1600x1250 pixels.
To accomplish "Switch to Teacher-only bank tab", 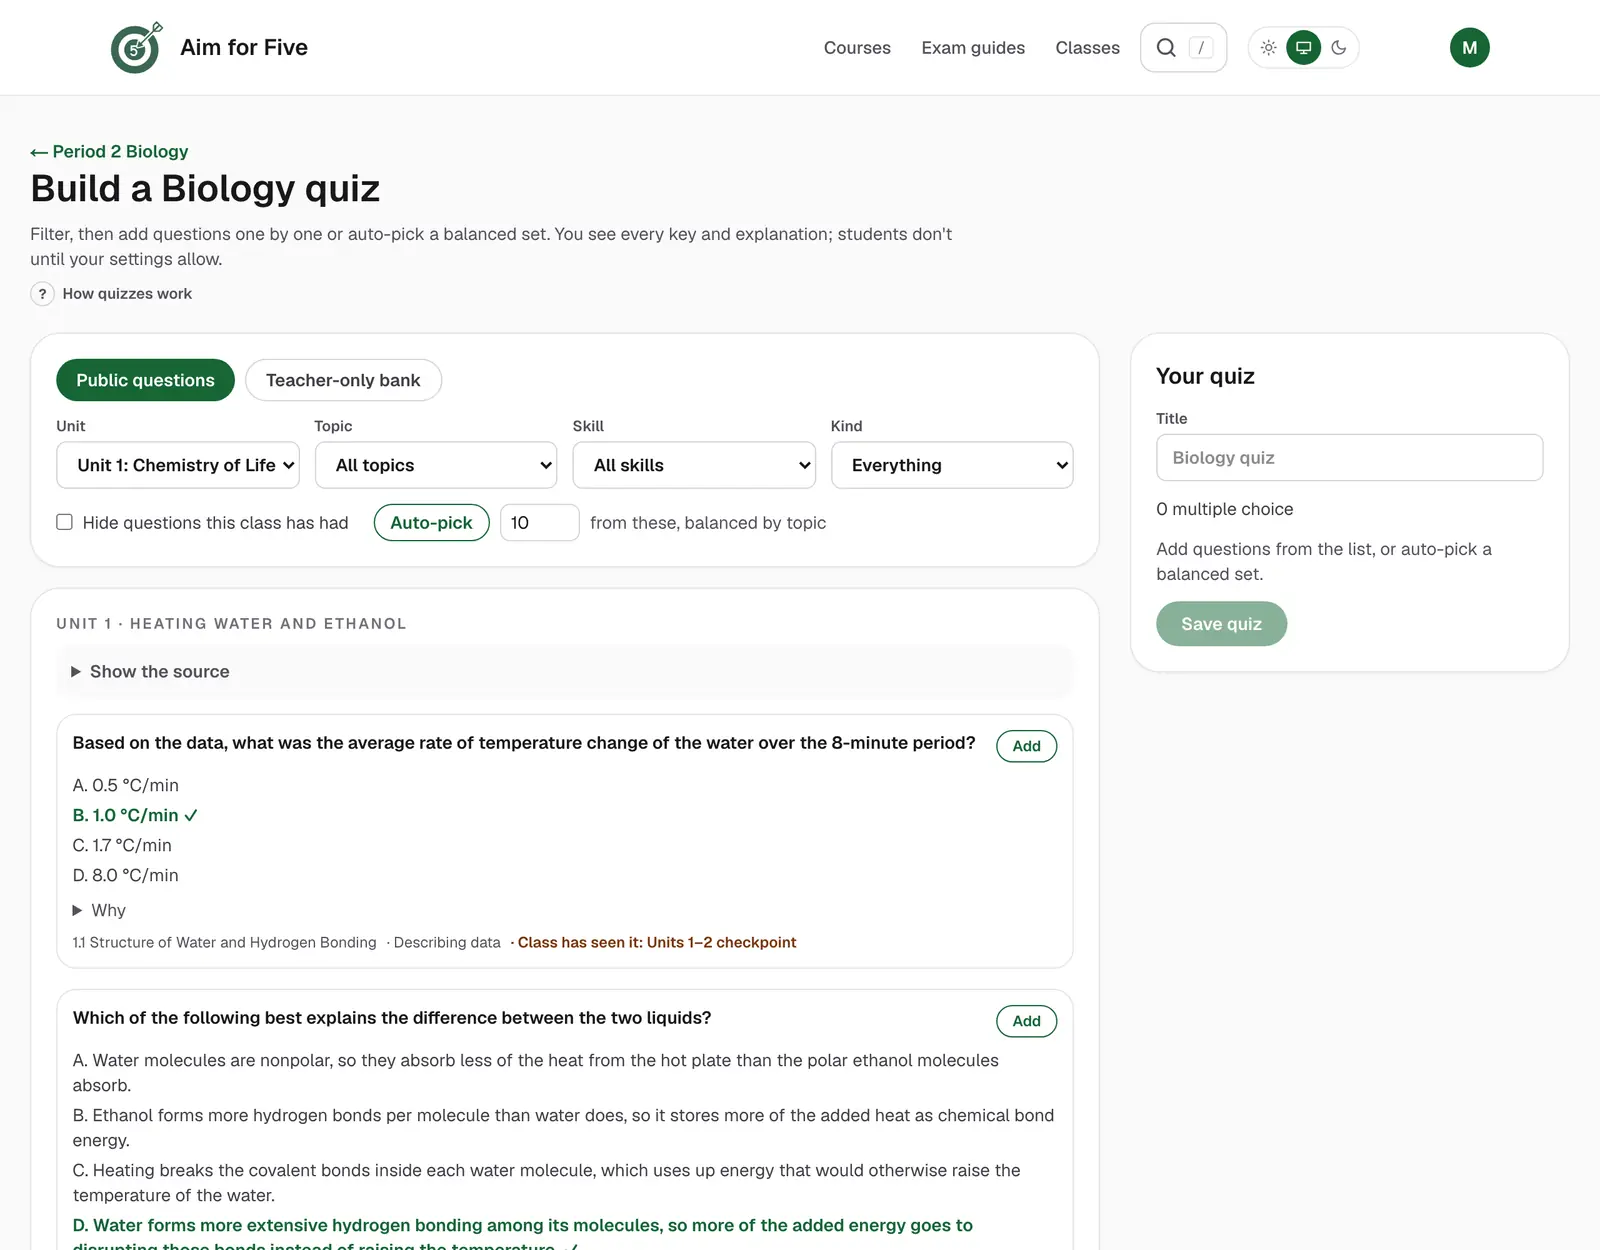I will click(x=343, y=380).
